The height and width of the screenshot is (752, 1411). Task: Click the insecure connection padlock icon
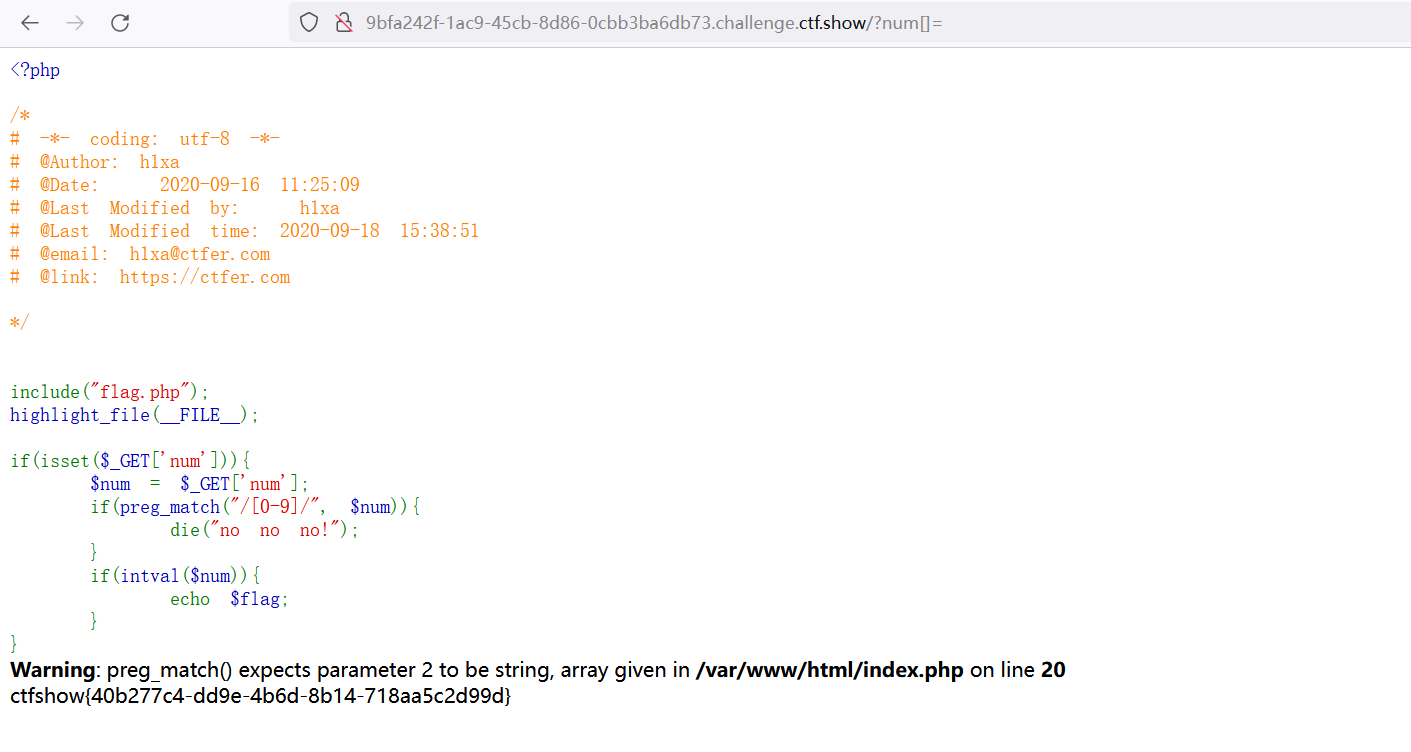pyautogui.click(x=343, y=23)
